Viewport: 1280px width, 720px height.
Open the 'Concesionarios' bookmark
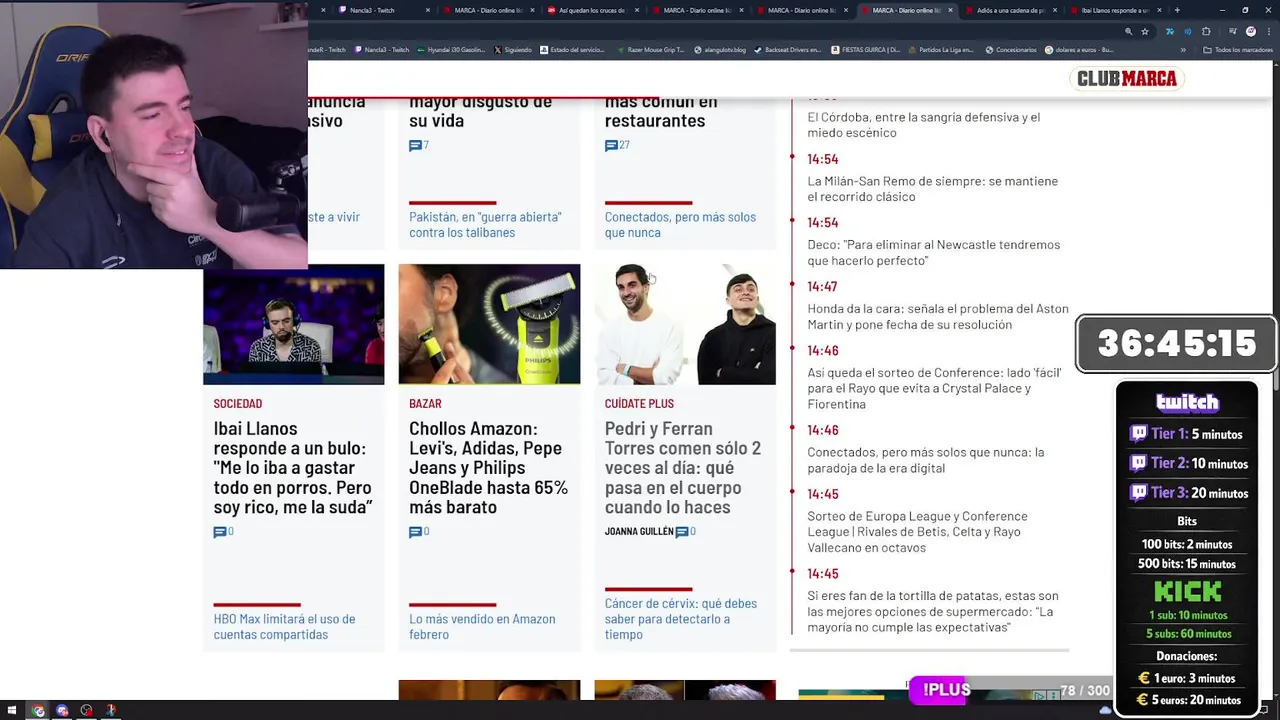point(1011,50)
